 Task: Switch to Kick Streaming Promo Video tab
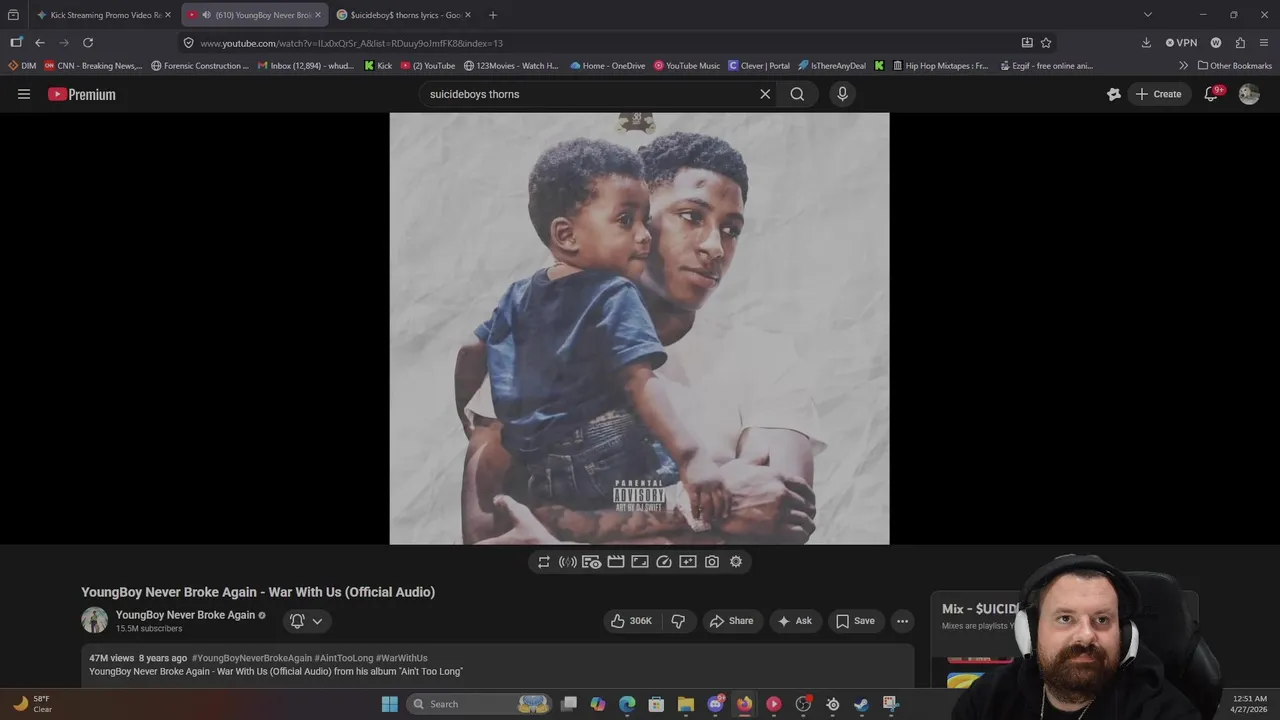104,15
